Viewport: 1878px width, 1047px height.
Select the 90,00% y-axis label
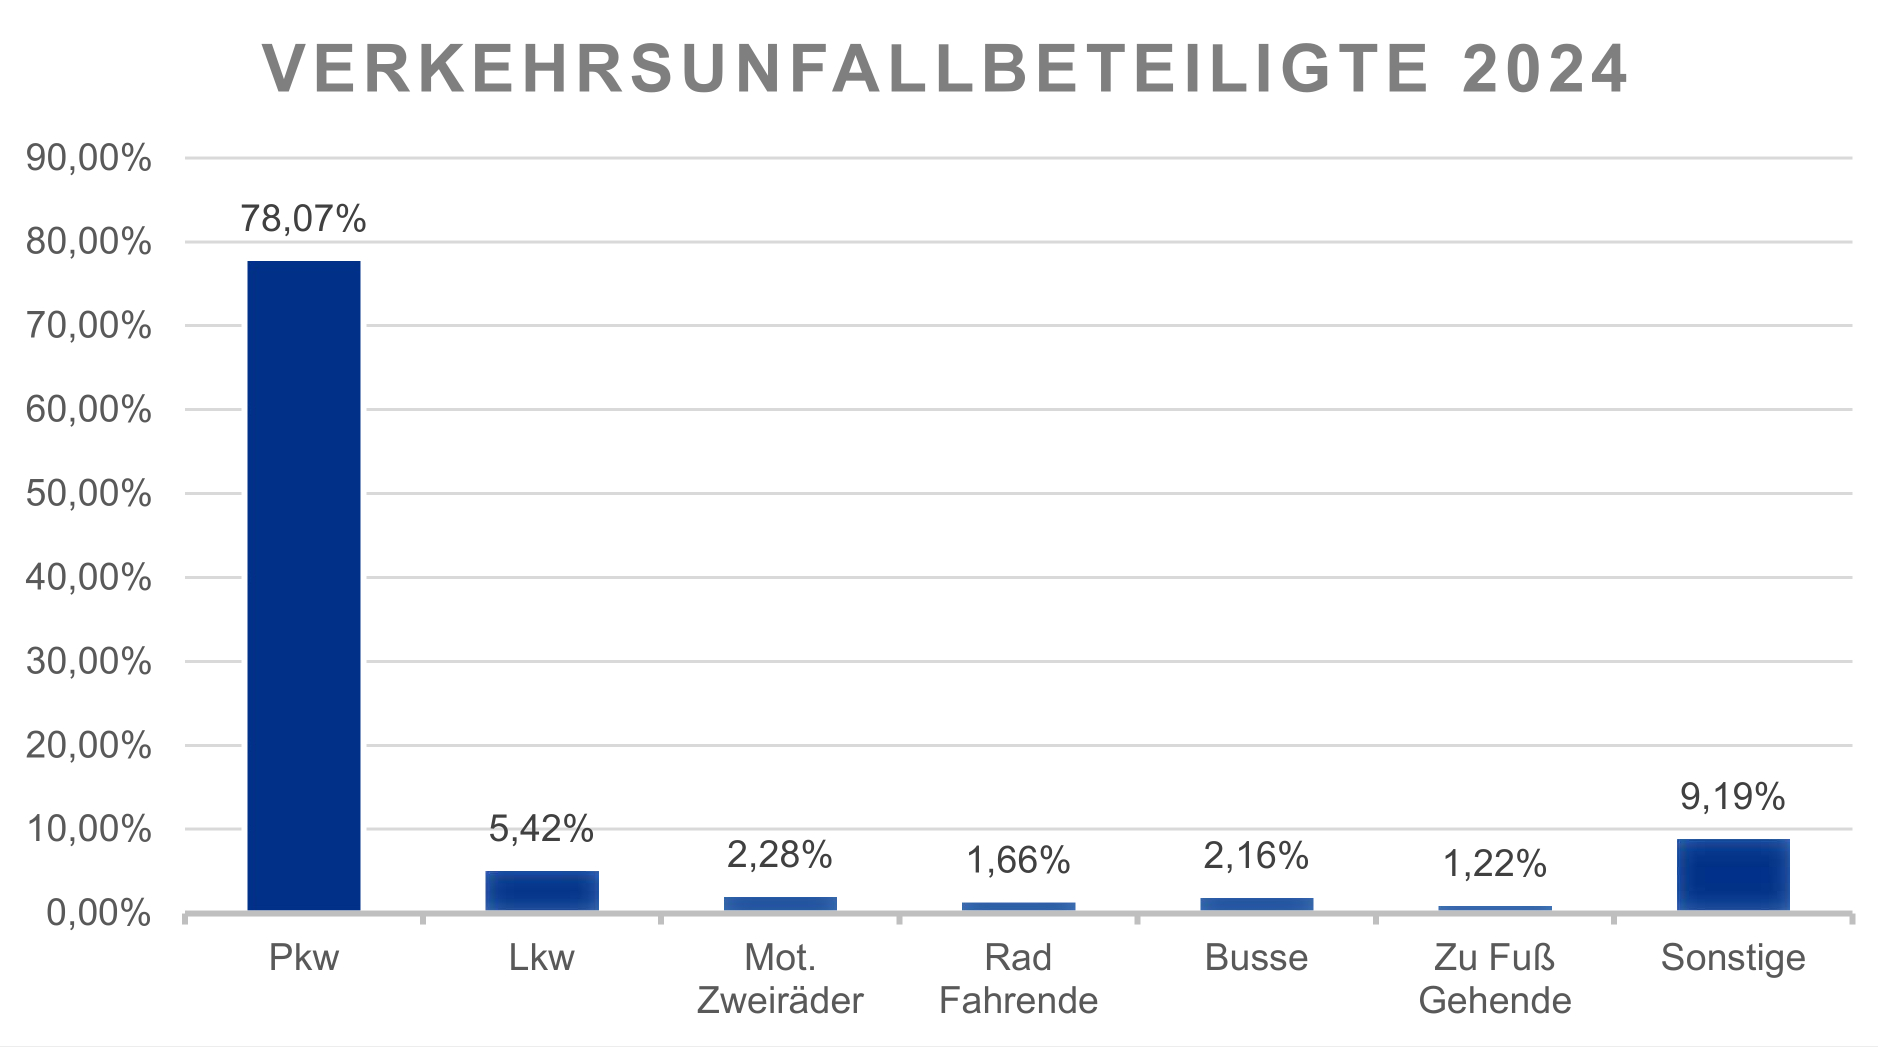click(89, 158)
